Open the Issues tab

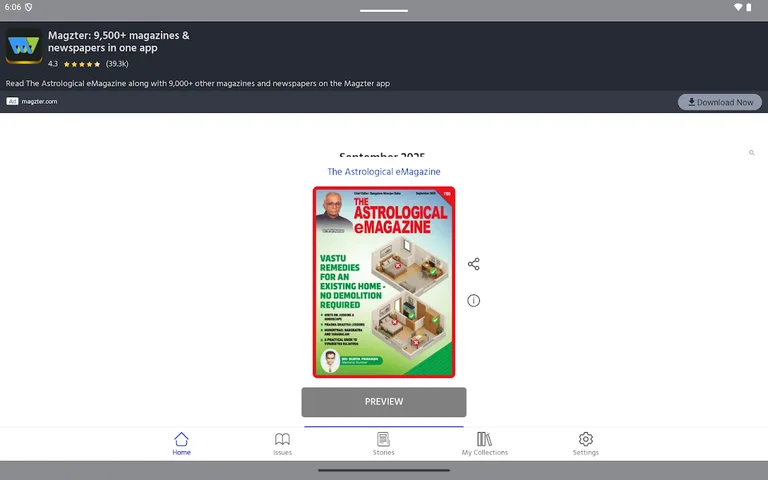[282, 444]
